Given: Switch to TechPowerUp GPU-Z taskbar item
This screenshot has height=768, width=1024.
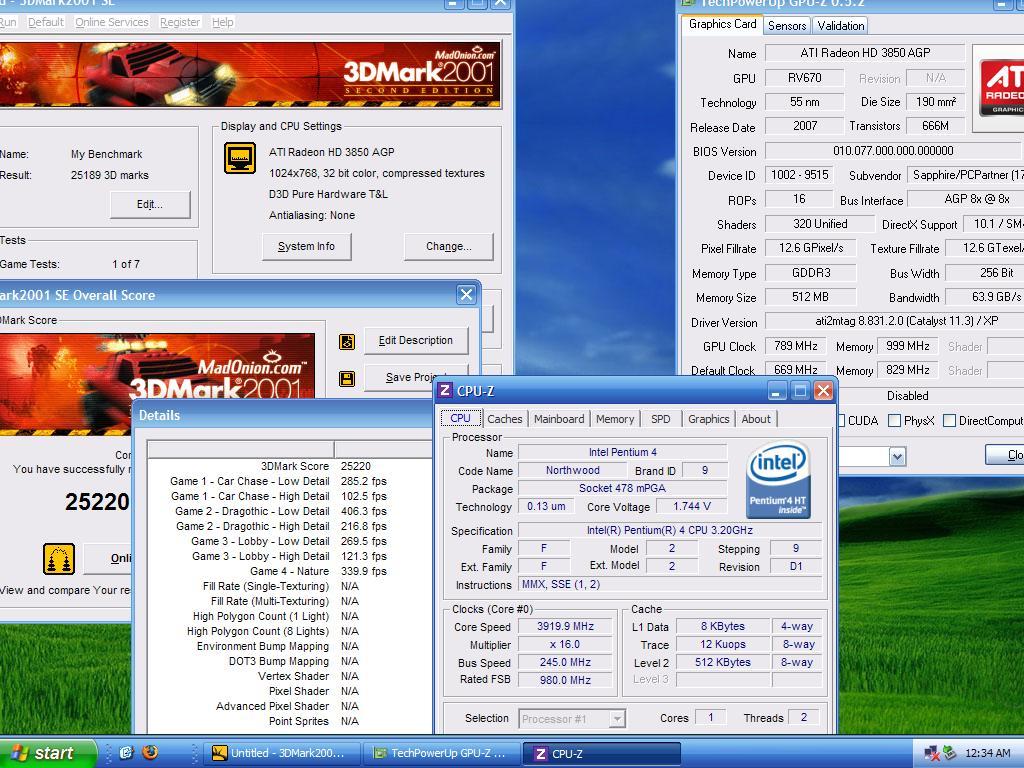Looking at the screenshot, I should point(442,753).
